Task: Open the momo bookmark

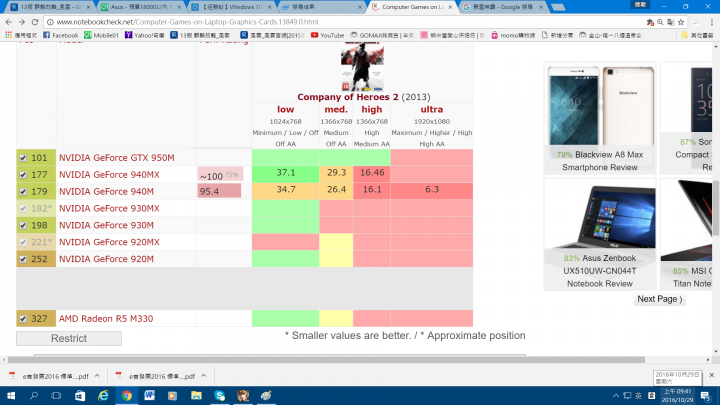Action: (x=513, y=35)
